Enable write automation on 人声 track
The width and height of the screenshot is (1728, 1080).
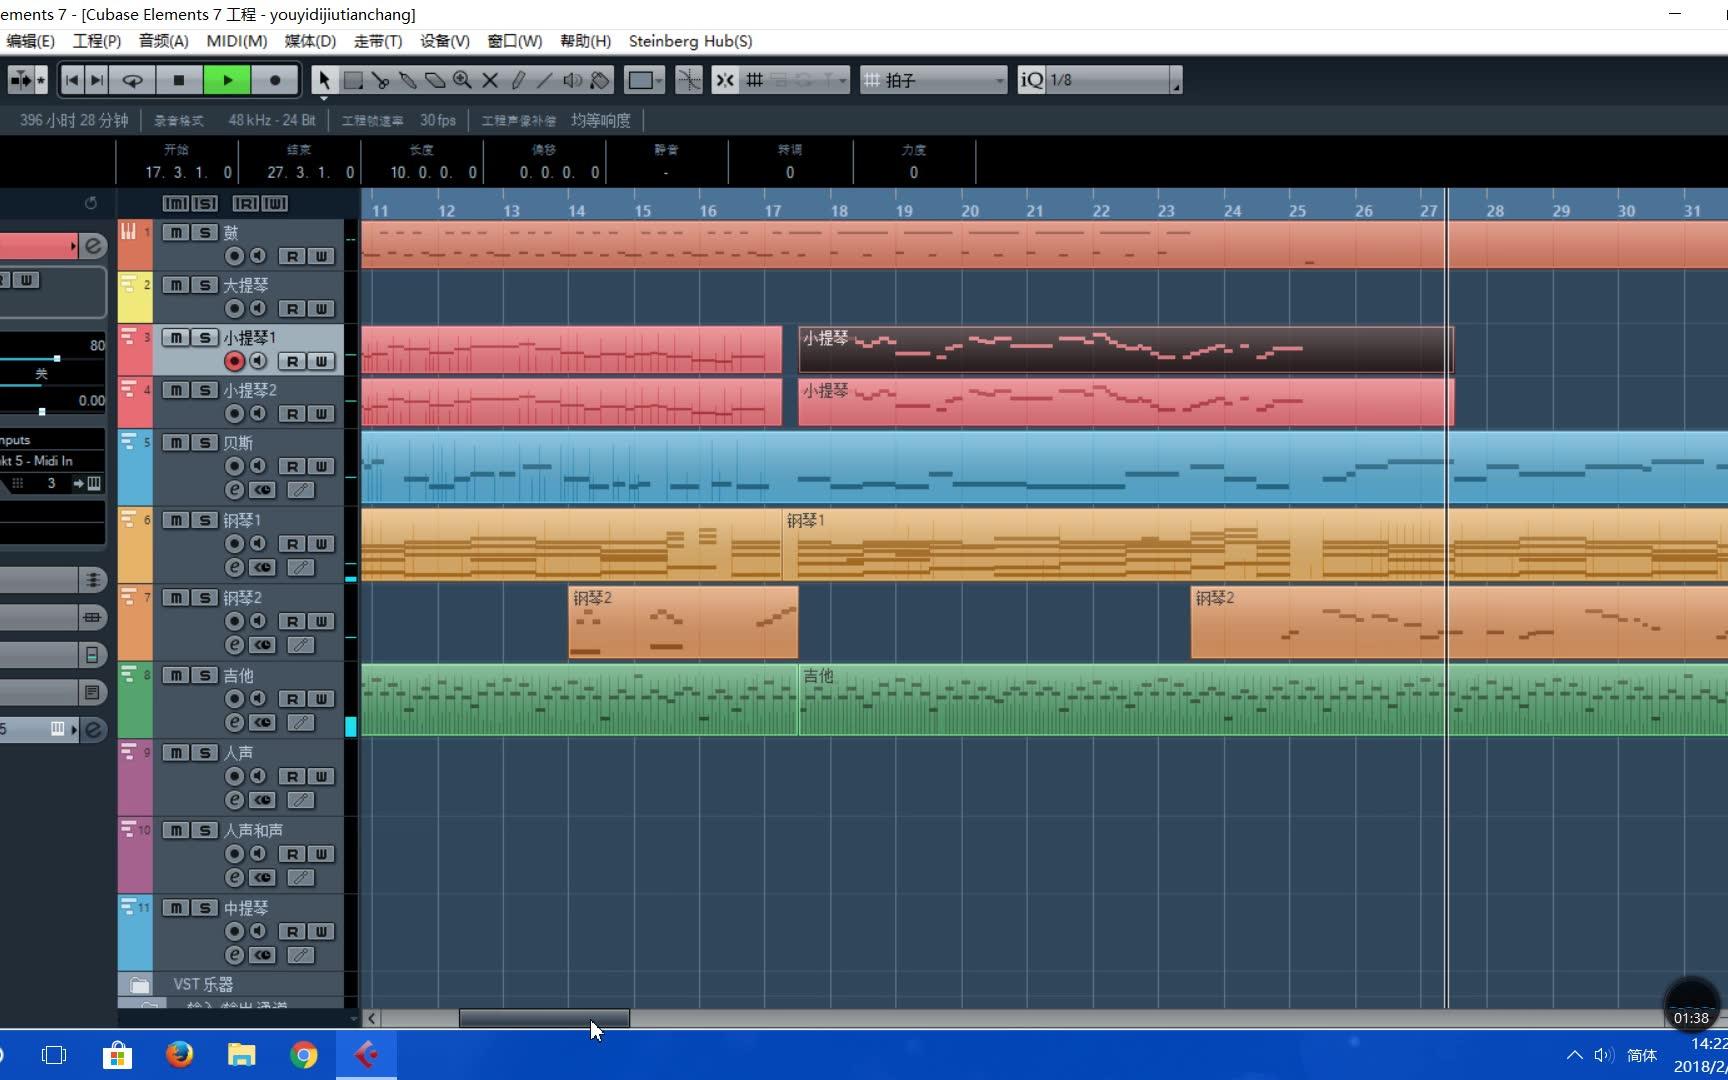(321, 777)
